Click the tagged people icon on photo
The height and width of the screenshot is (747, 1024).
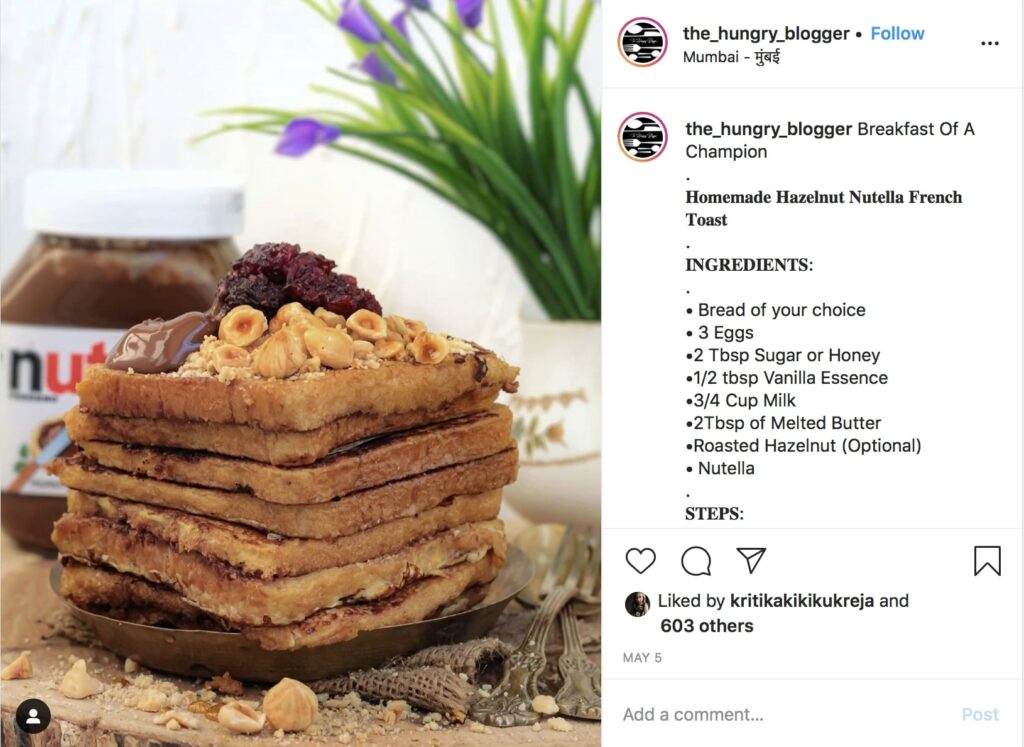pos(33,716)
